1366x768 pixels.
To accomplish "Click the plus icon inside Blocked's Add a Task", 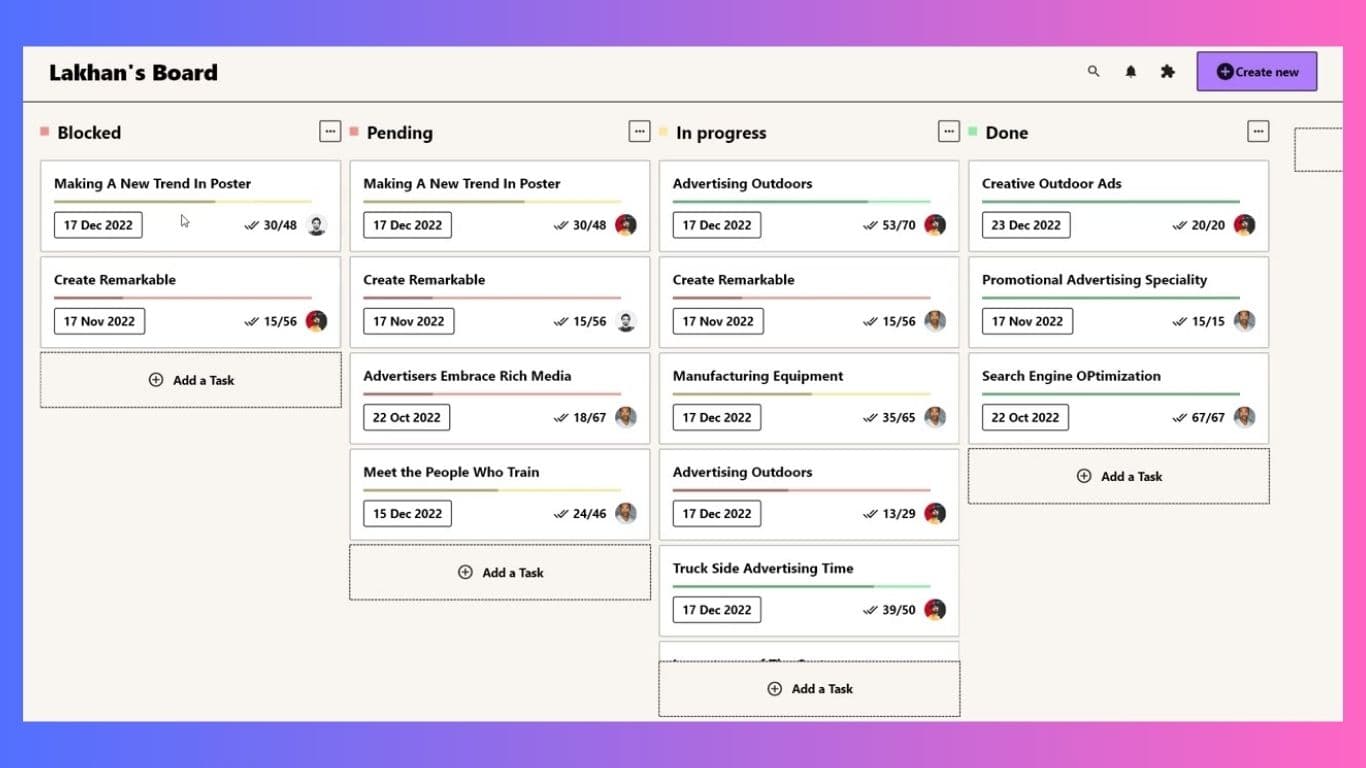I will click(x=155, y=380).
